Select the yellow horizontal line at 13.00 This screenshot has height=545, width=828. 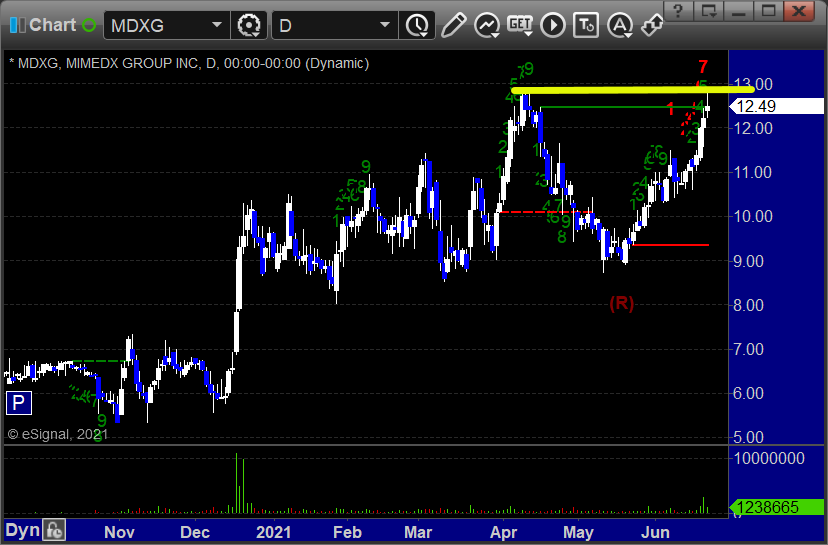[633, 90]
